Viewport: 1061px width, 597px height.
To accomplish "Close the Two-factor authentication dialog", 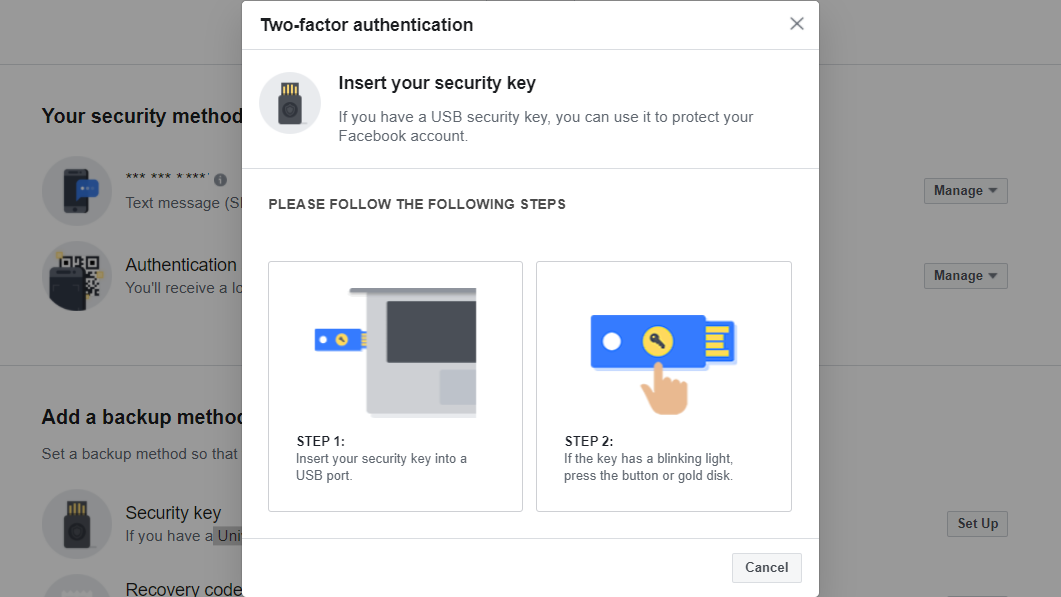I will [796, 24].
